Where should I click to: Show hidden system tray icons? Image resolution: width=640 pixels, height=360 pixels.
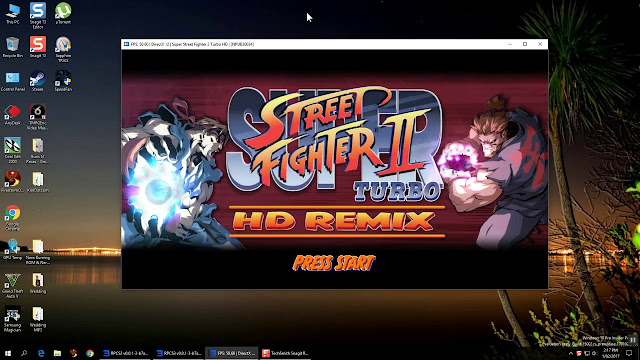[x=571, y=353]
